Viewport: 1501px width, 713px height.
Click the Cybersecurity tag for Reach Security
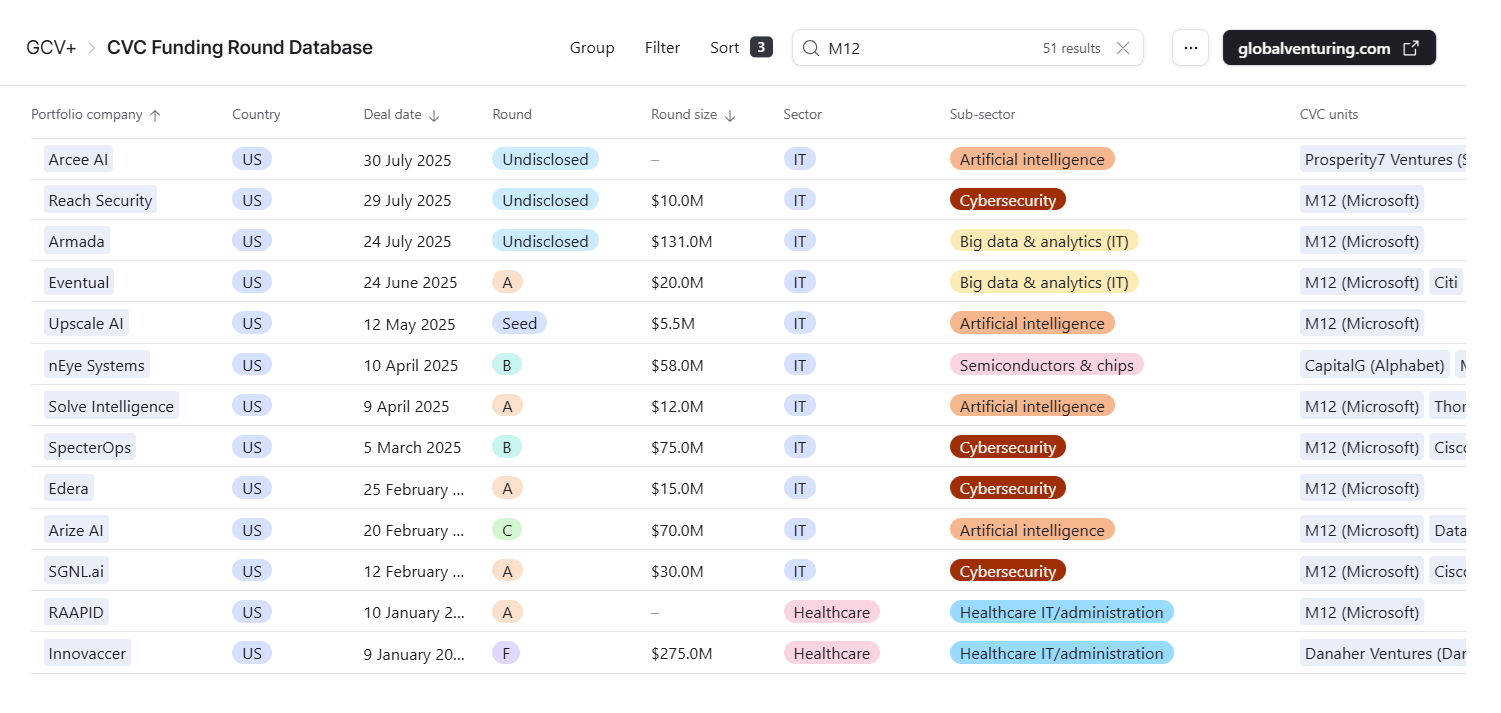1007,200
